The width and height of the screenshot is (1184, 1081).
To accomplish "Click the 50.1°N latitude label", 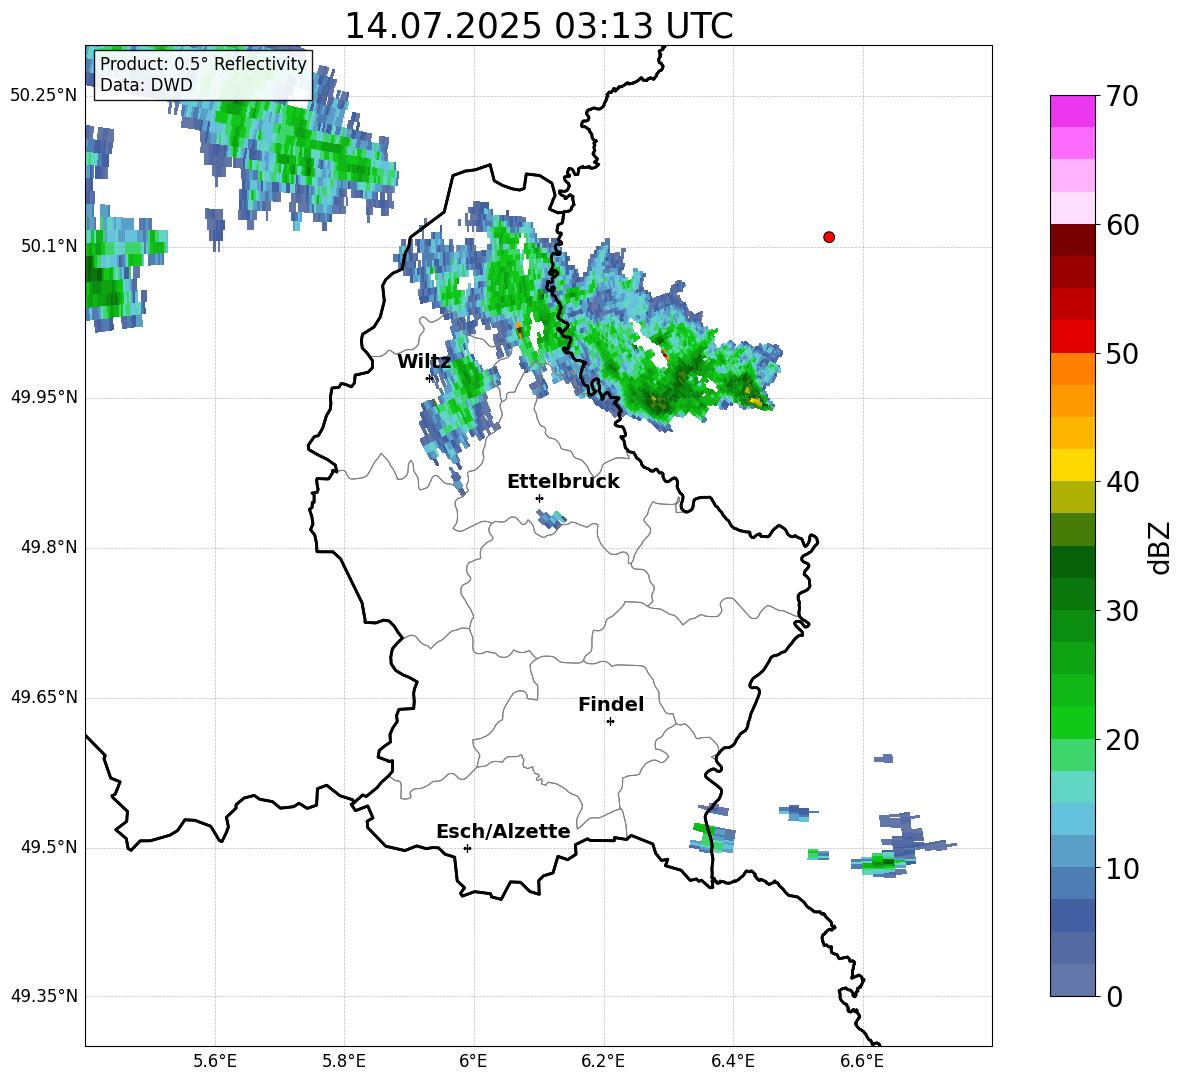I will [50, 246].
